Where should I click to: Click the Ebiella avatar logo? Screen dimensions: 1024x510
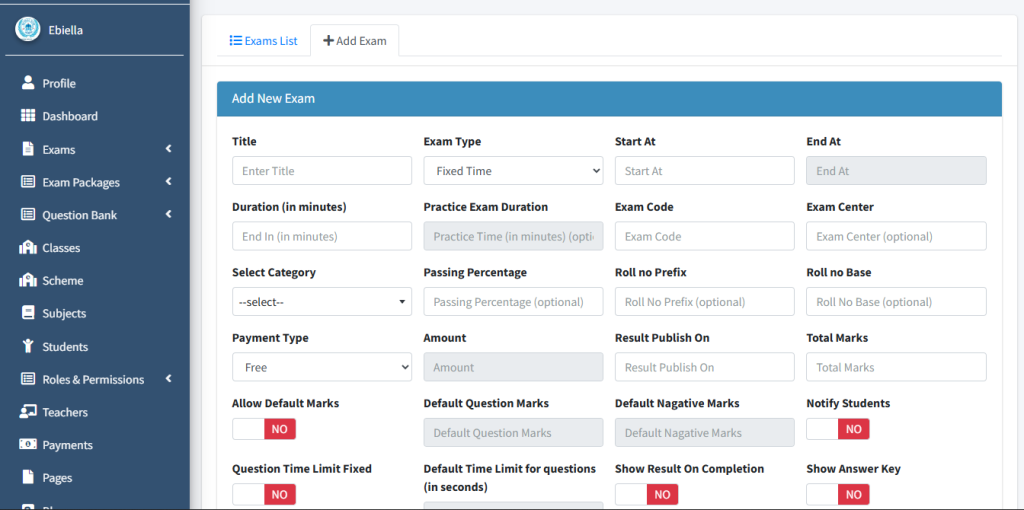27,29
